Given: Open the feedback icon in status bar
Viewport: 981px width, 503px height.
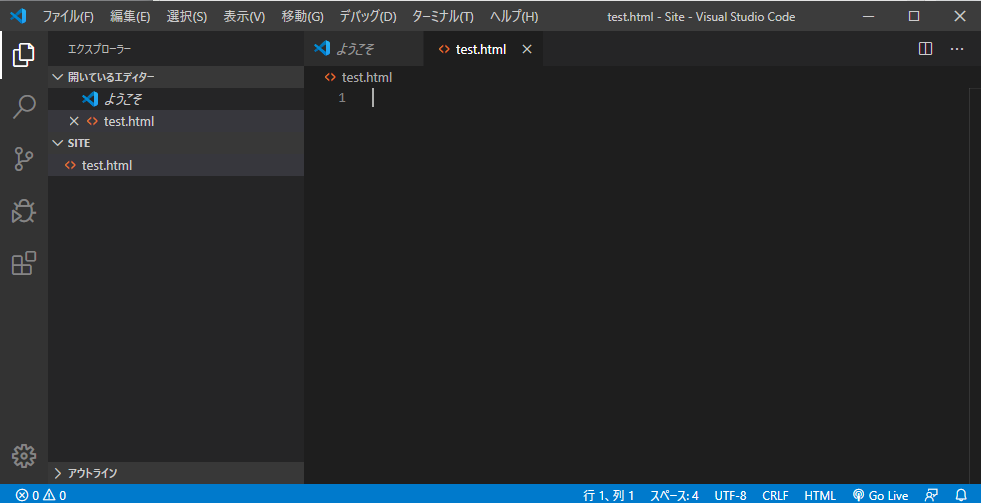Looking at the screenshot, I should [931, 495].
